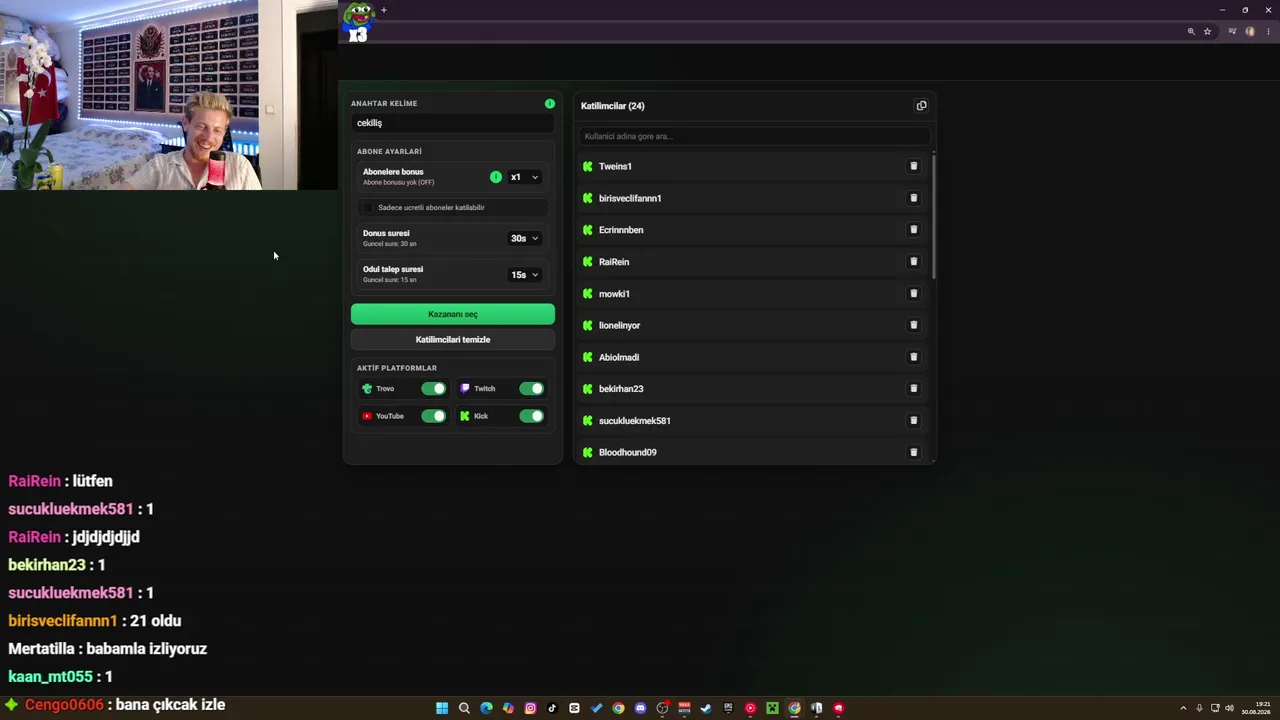The width and height of the screenshot is (1280, 720).
Task: Open Windows taskbar search
Action: click(464, 708)
